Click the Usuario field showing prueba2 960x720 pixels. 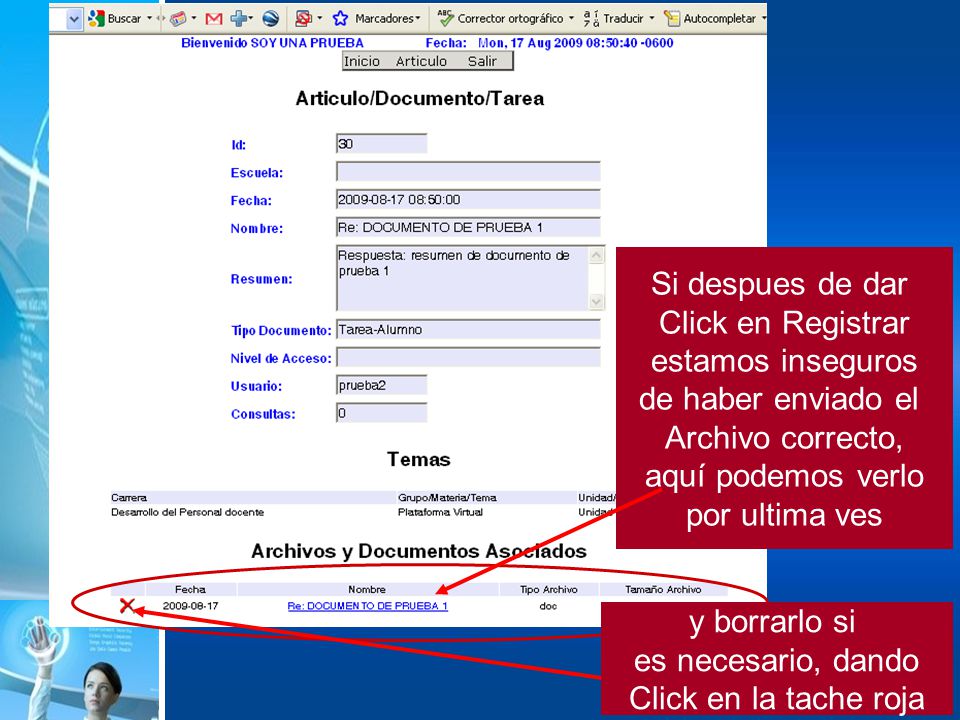click(x=381, y=385)
